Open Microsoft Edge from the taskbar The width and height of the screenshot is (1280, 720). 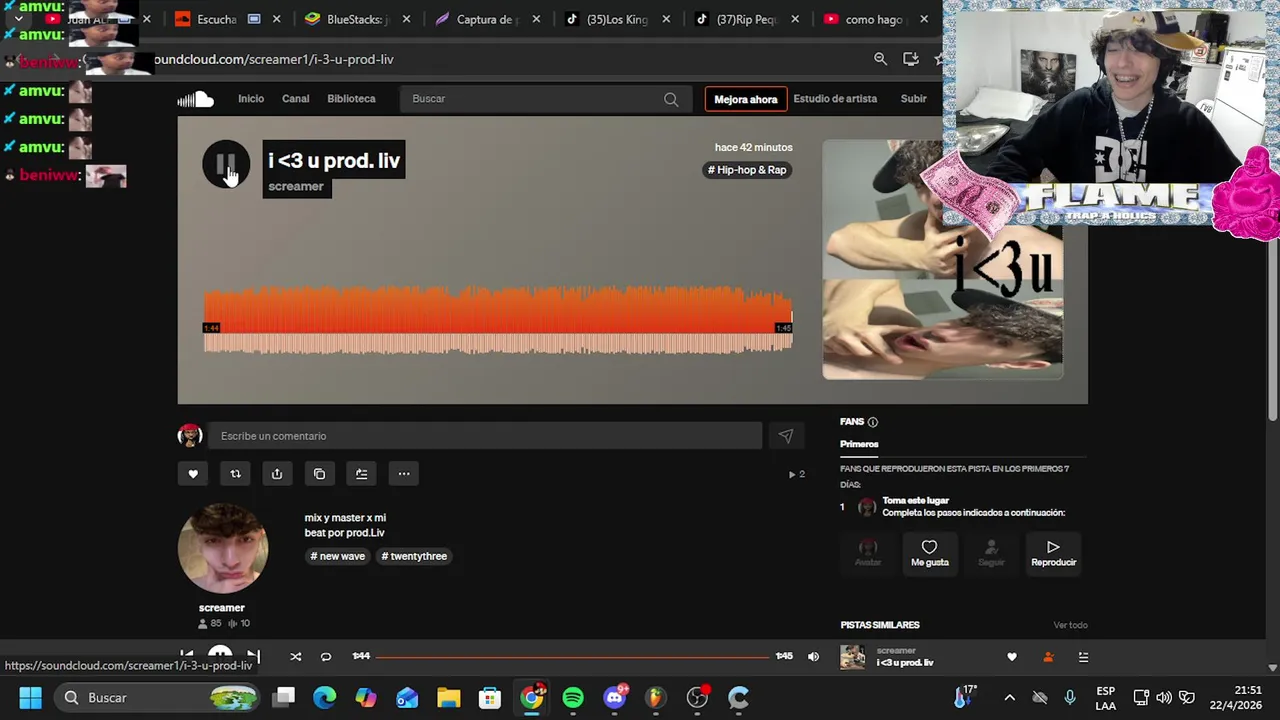point(325,697)
